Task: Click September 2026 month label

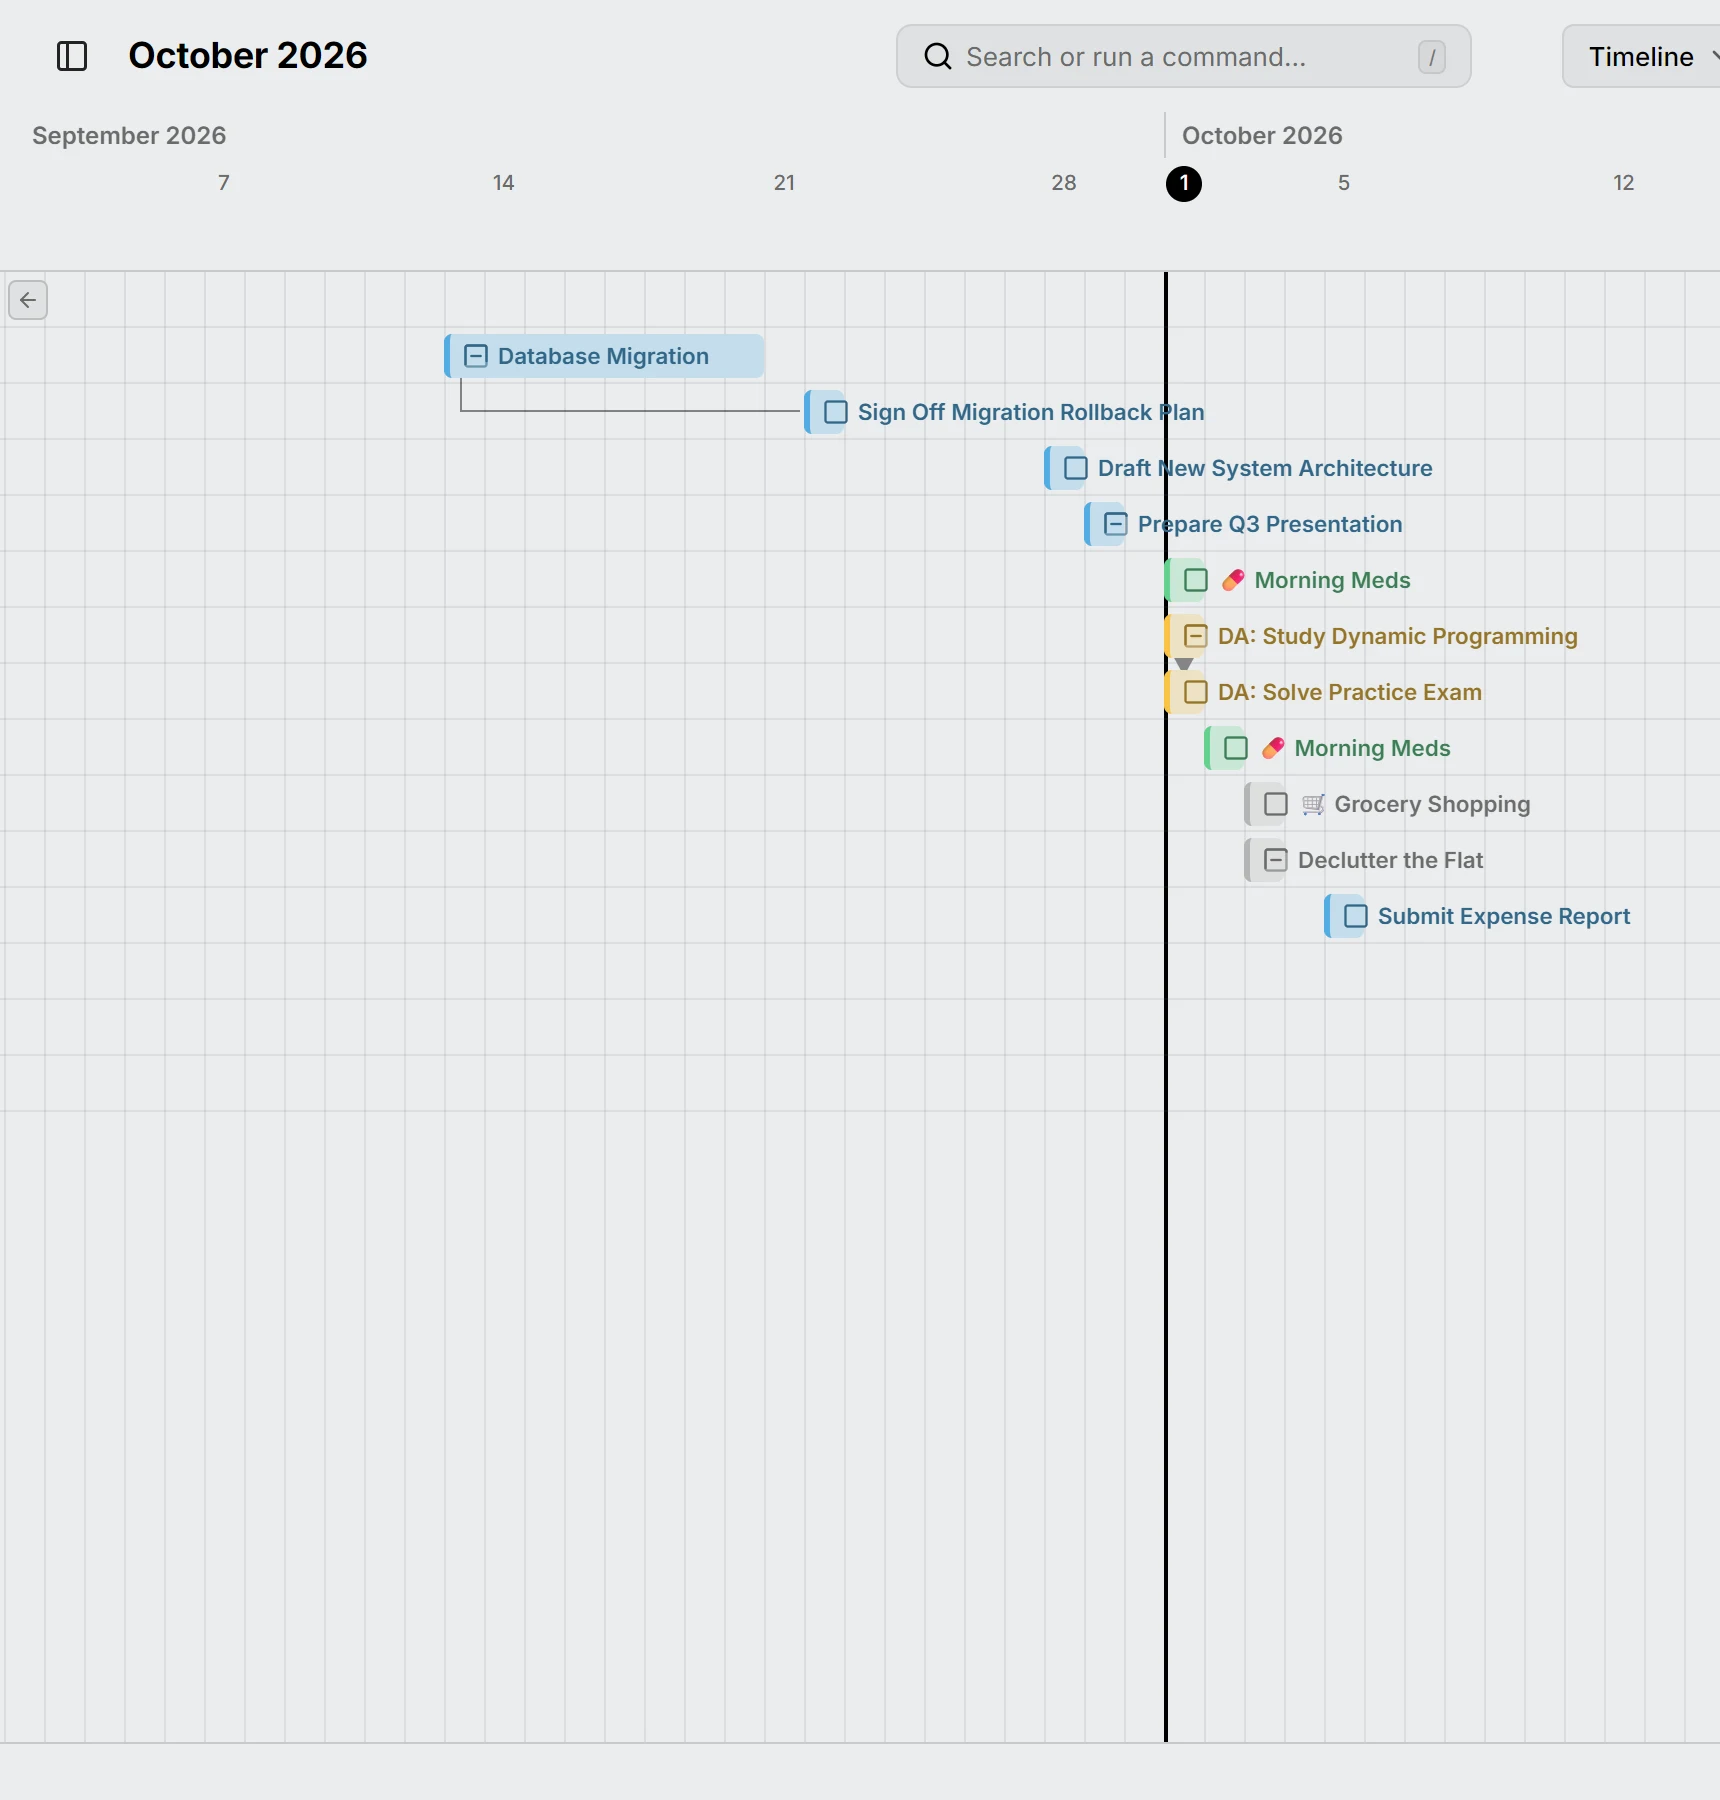Action: coord(129,135)
